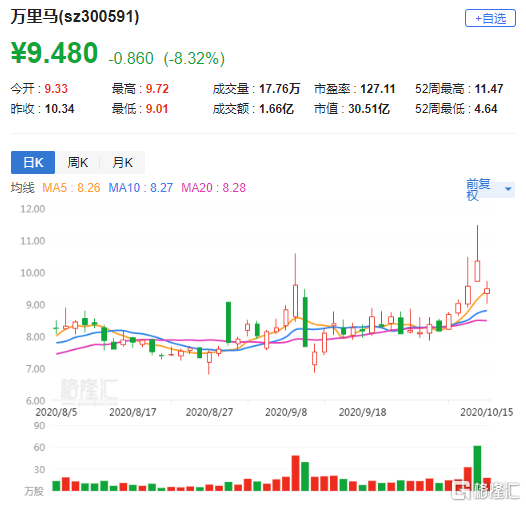The image size is (526, 507).
Task: Click the 60 volume axis label
Action: tap(39, 447)
